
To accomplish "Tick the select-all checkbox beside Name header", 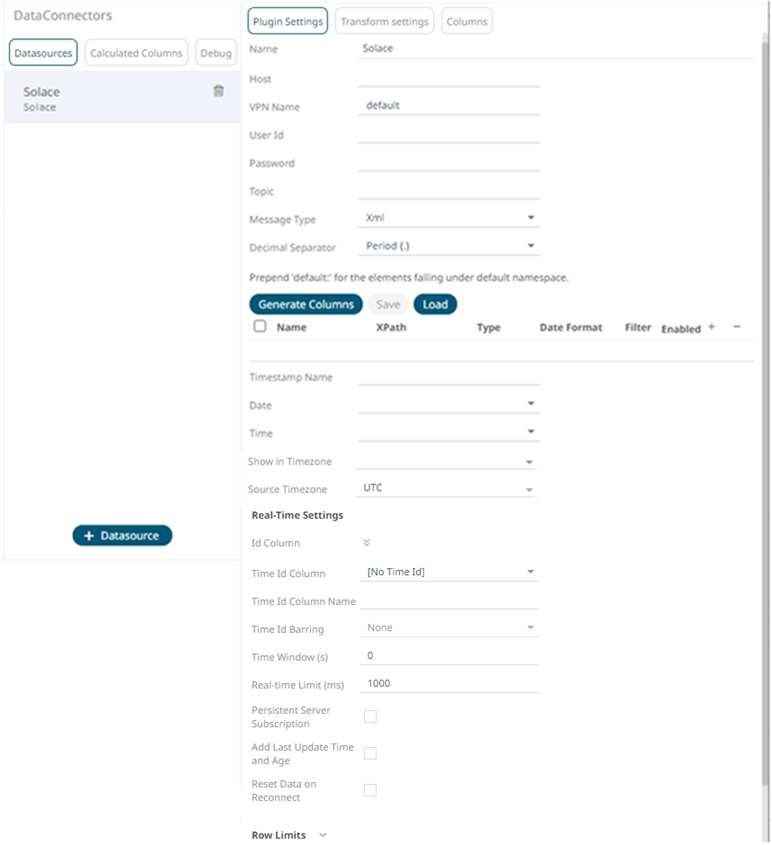I will click(x=260, y=327).
